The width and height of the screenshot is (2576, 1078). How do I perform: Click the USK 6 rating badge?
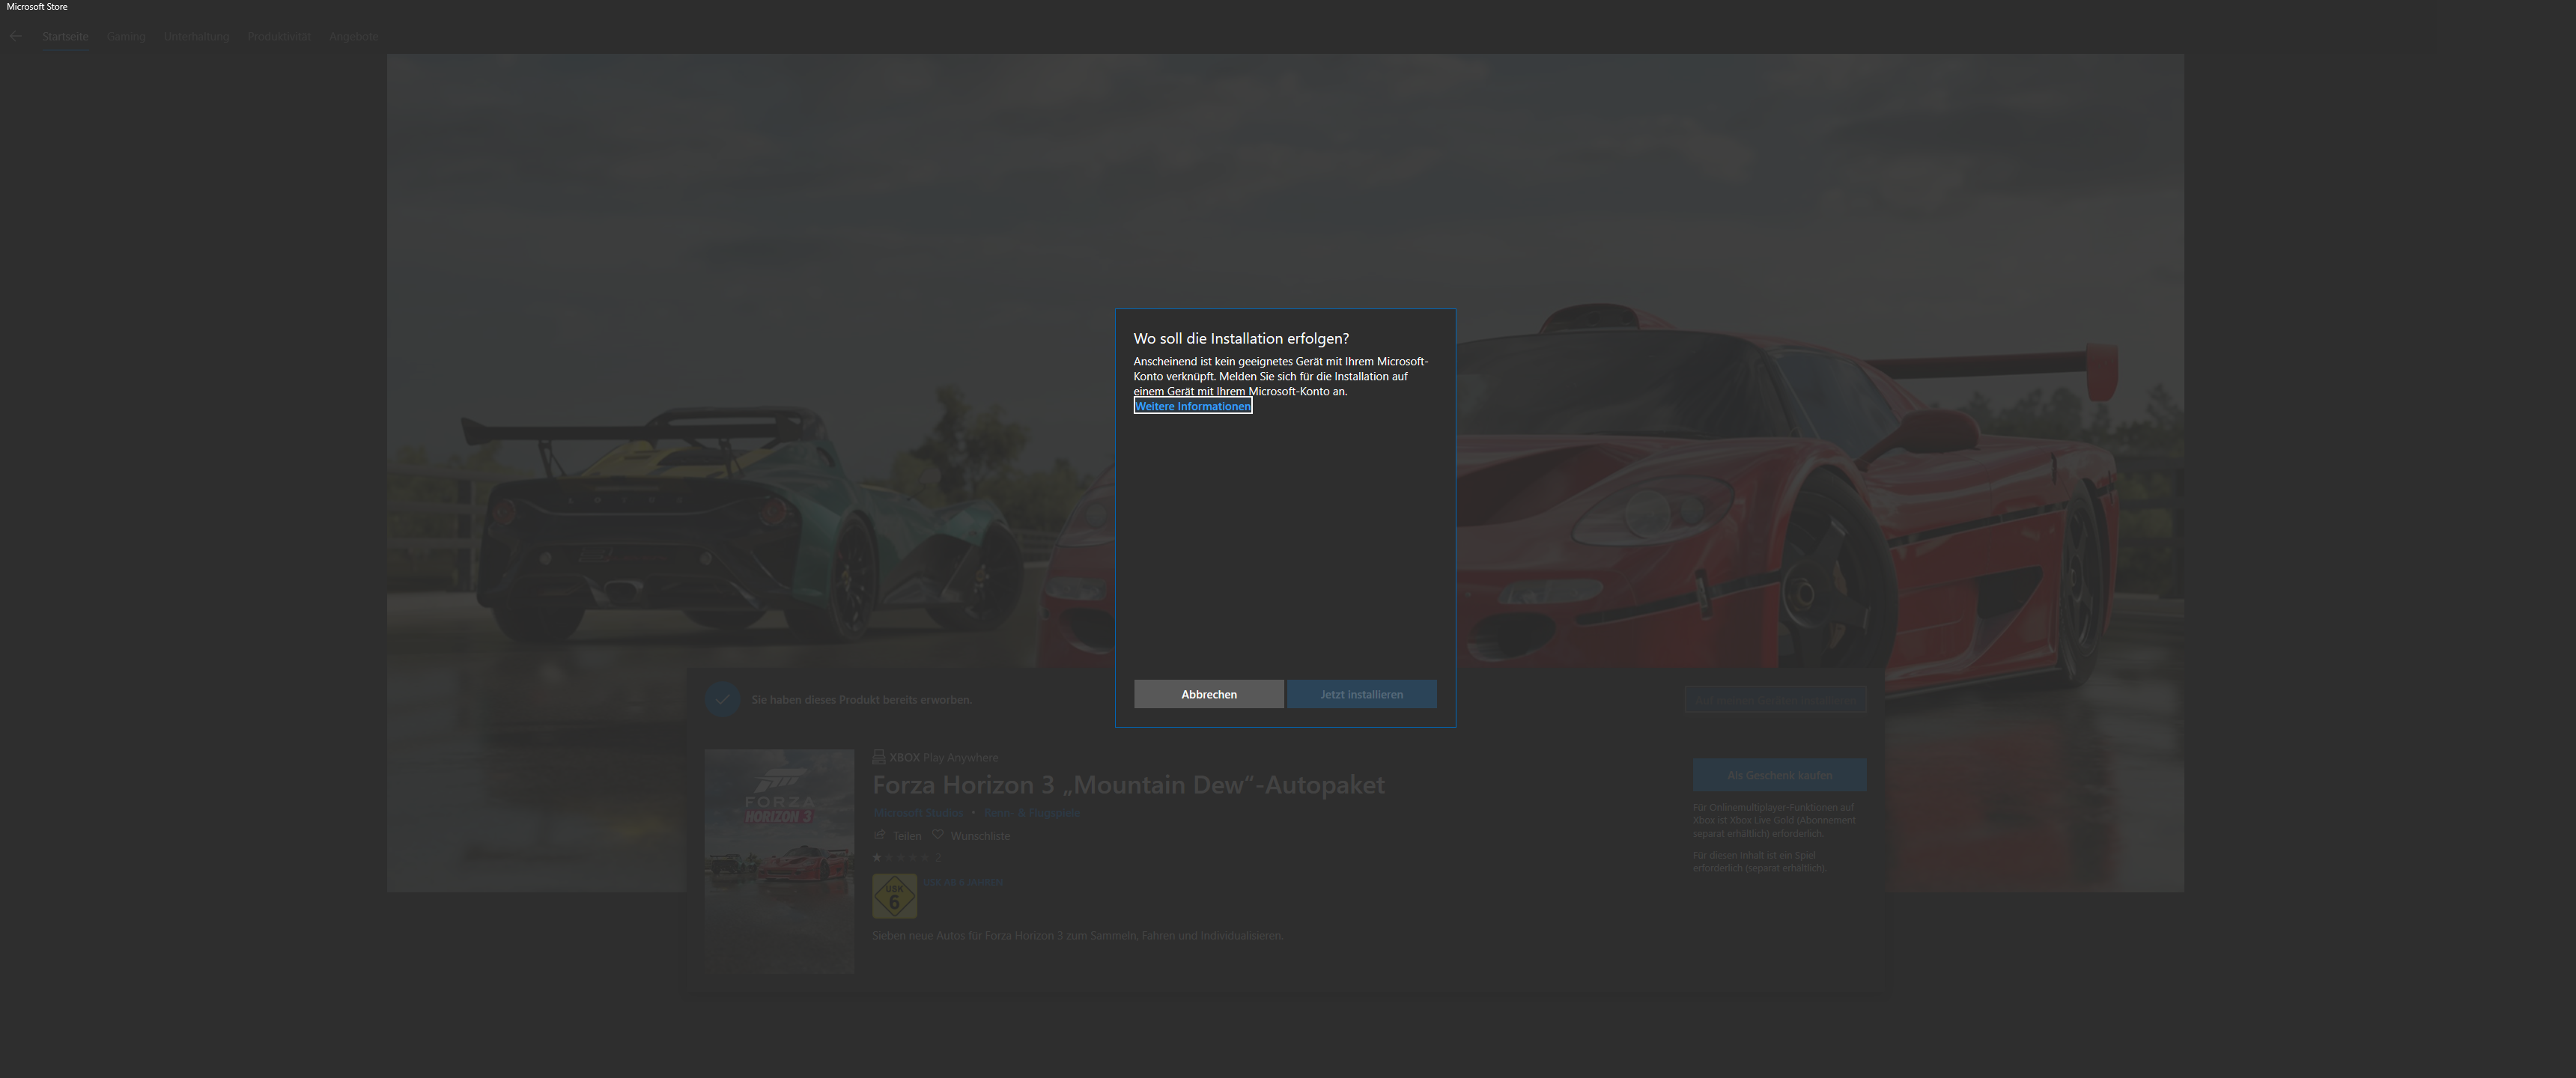click(x=894, y=896)
